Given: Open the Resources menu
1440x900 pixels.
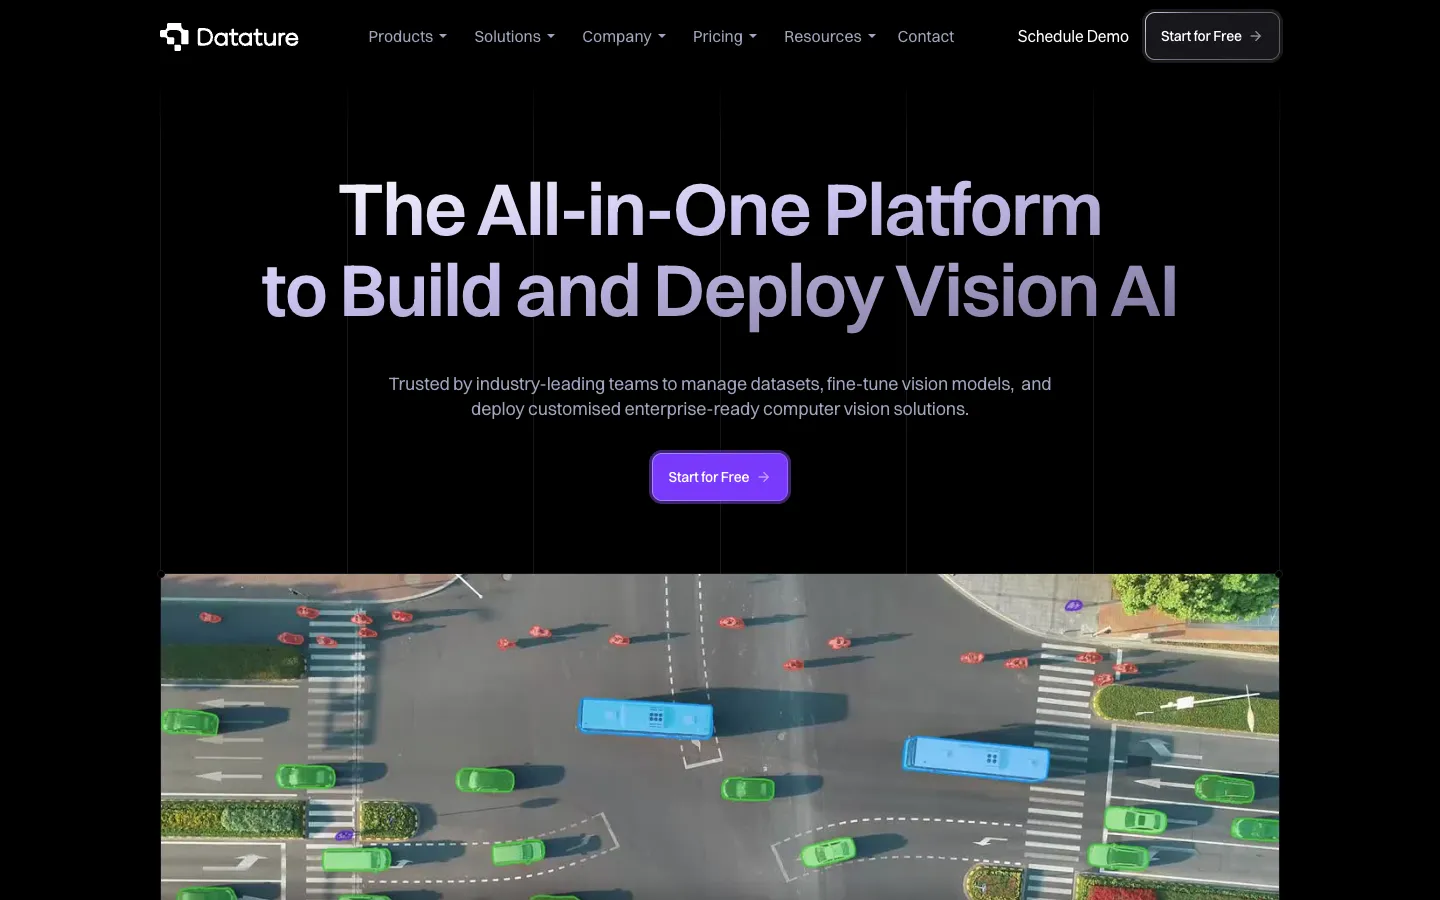Looking at the screenshot, I should pyautogui.click(x=830, y=36).
